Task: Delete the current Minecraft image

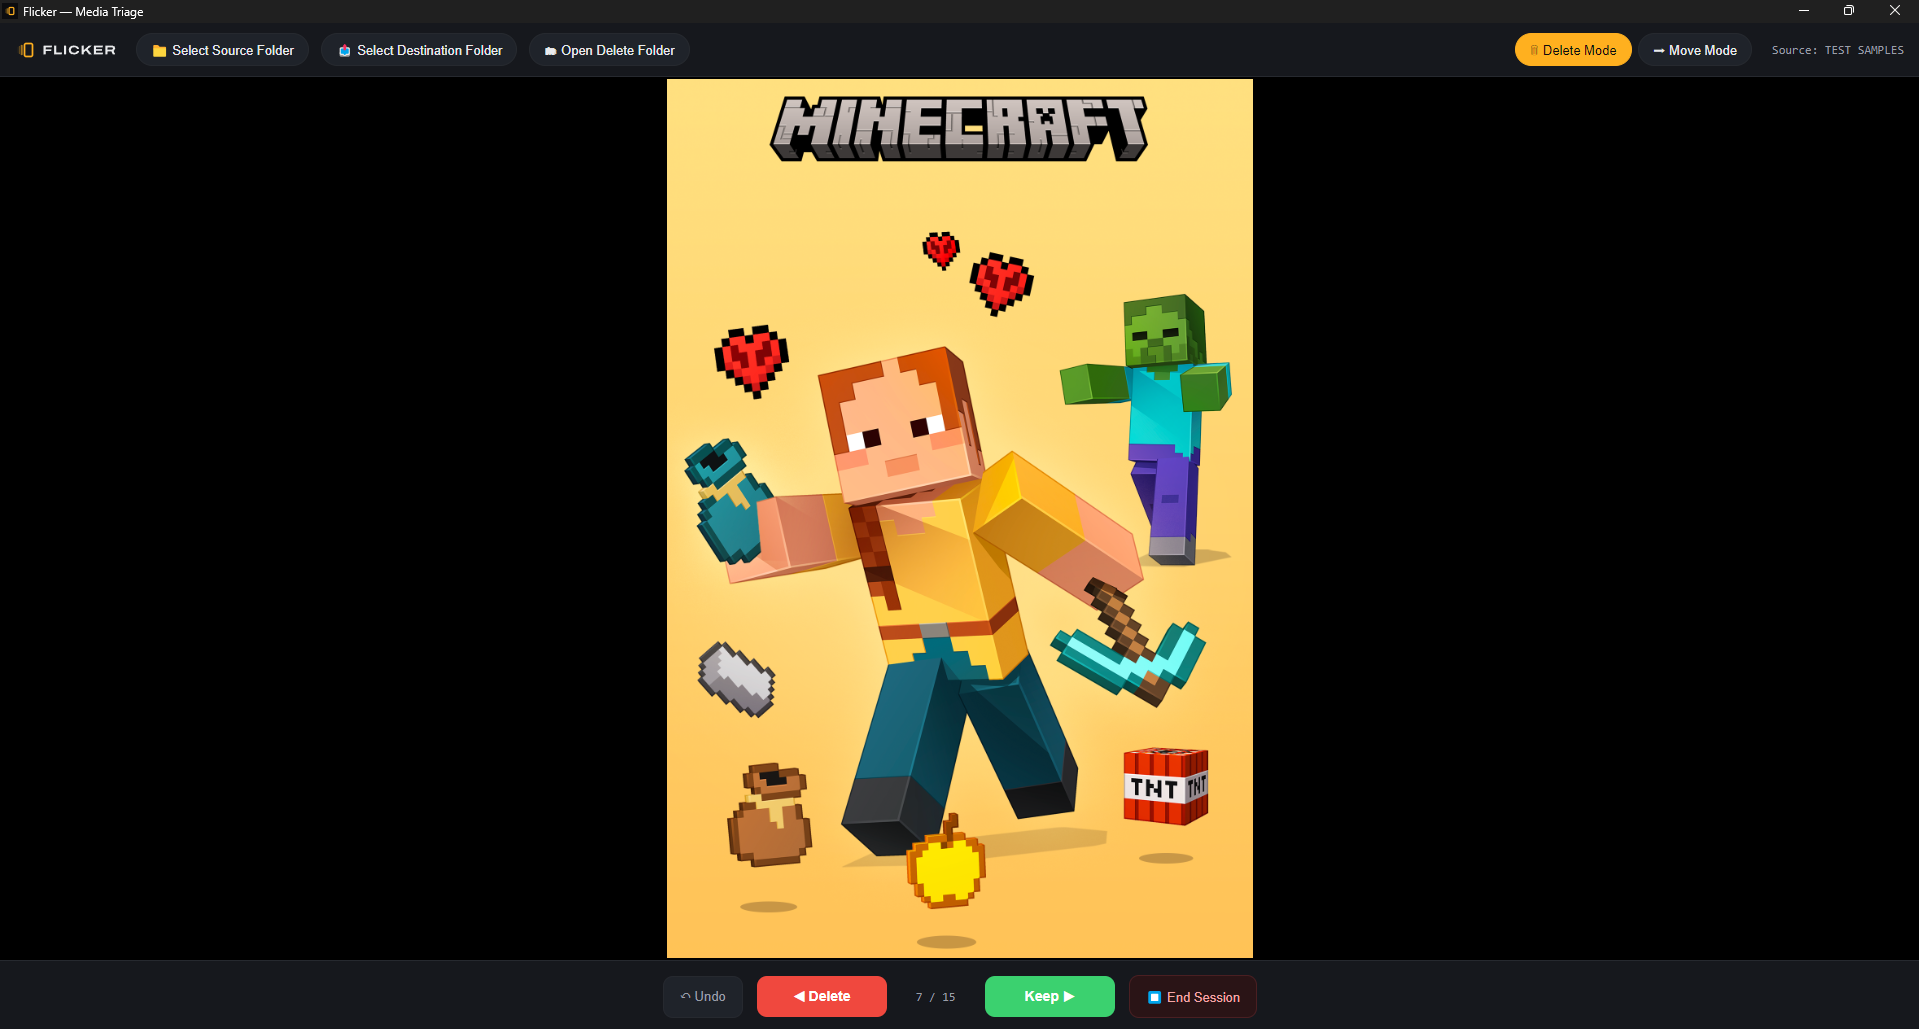Action: [x=822, y=997]
